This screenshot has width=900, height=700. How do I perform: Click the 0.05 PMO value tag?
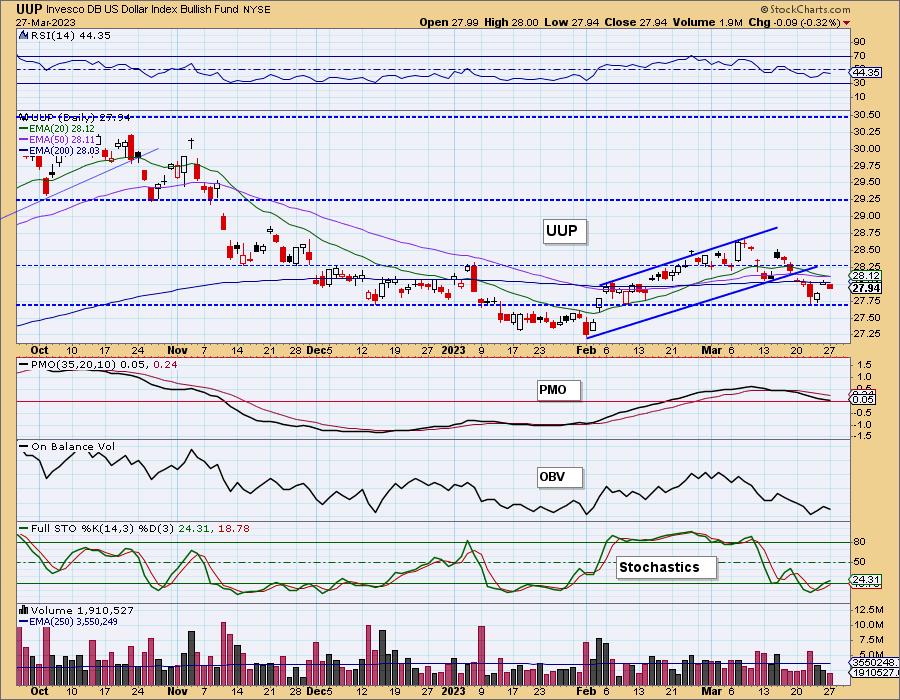[x=864, y=399]
